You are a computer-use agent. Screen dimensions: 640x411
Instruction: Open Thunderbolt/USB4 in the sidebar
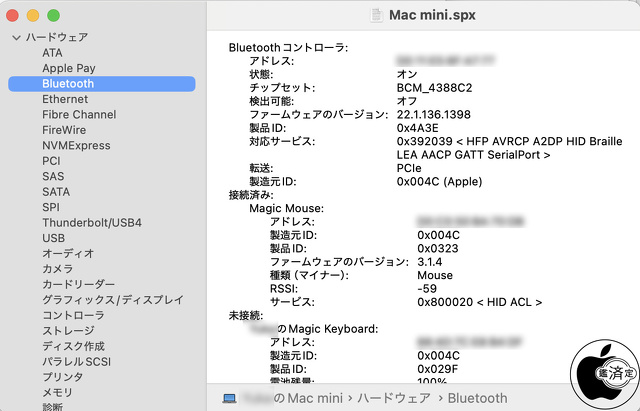[x=92, y=223]
